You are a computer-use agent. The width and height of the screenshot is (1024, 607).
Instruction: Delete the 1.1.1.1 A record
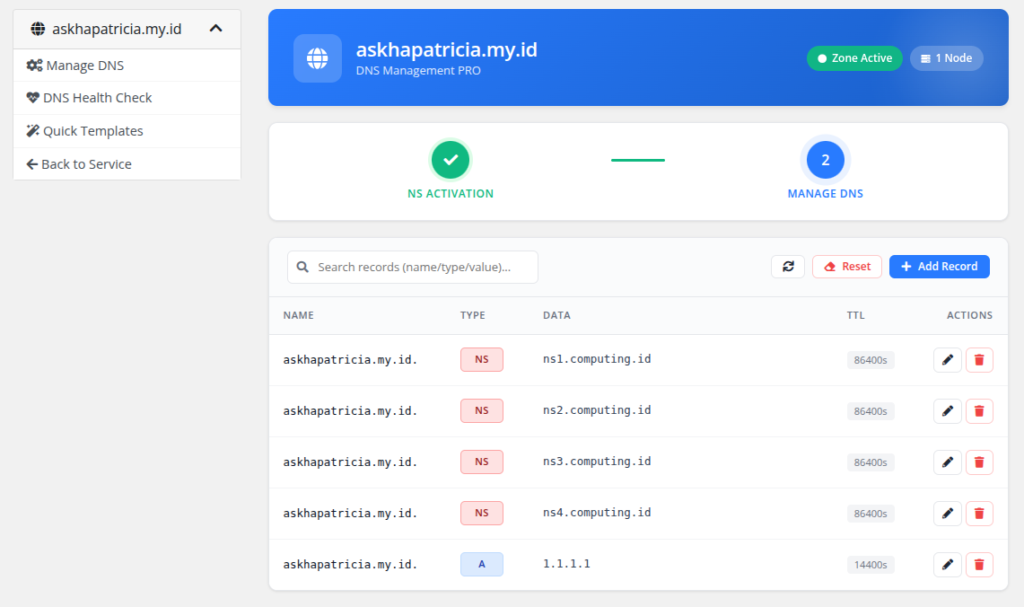(x=979, y=565)
